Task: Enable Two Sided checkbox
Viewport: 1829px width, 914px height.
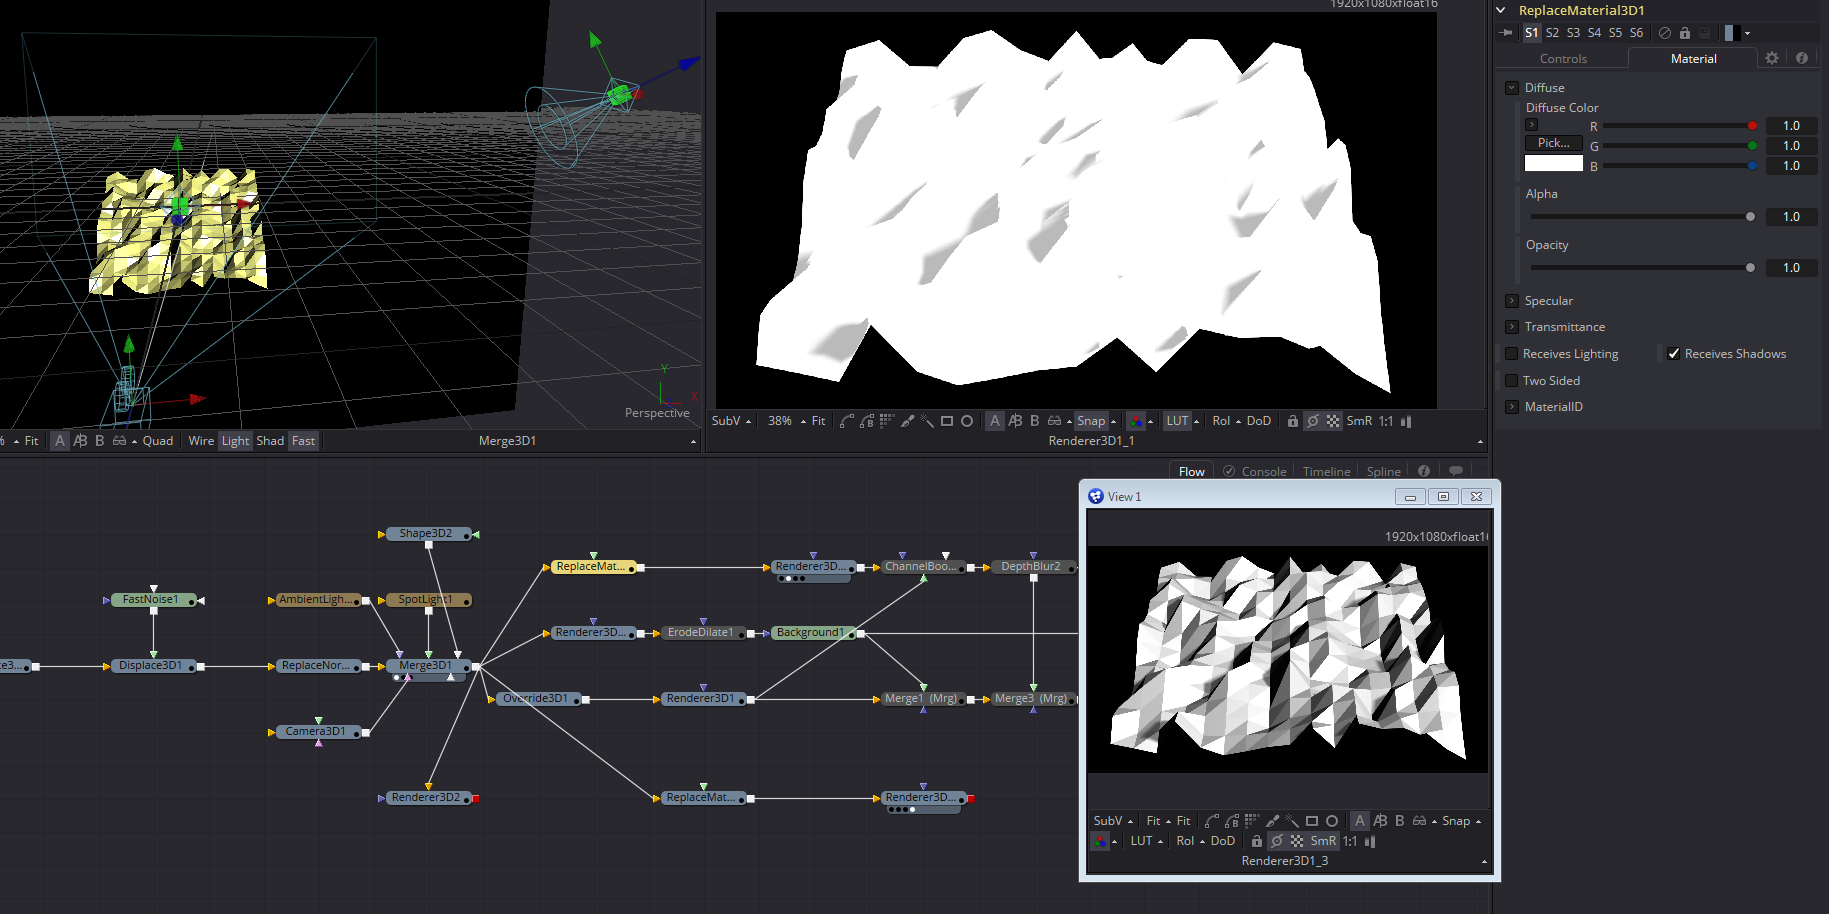Action: pos(1512,381)
